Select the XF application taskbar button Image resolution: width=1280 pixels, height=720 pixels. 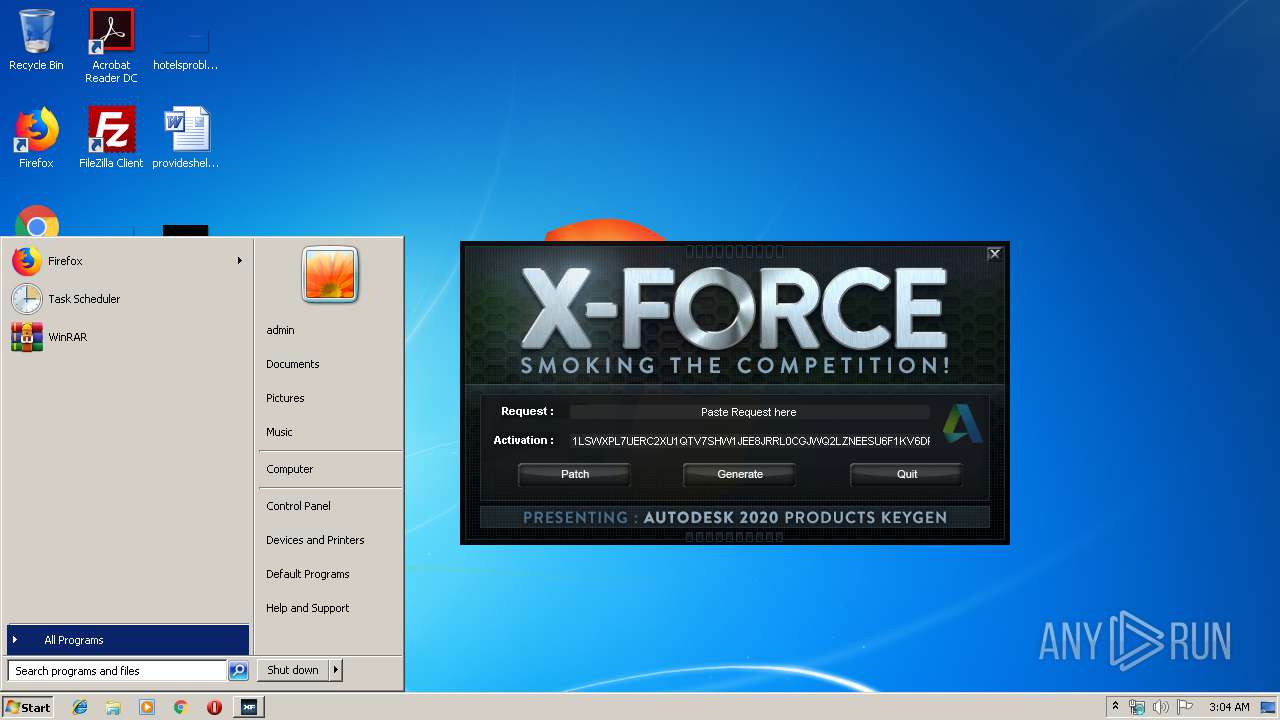tap(248, 707)
